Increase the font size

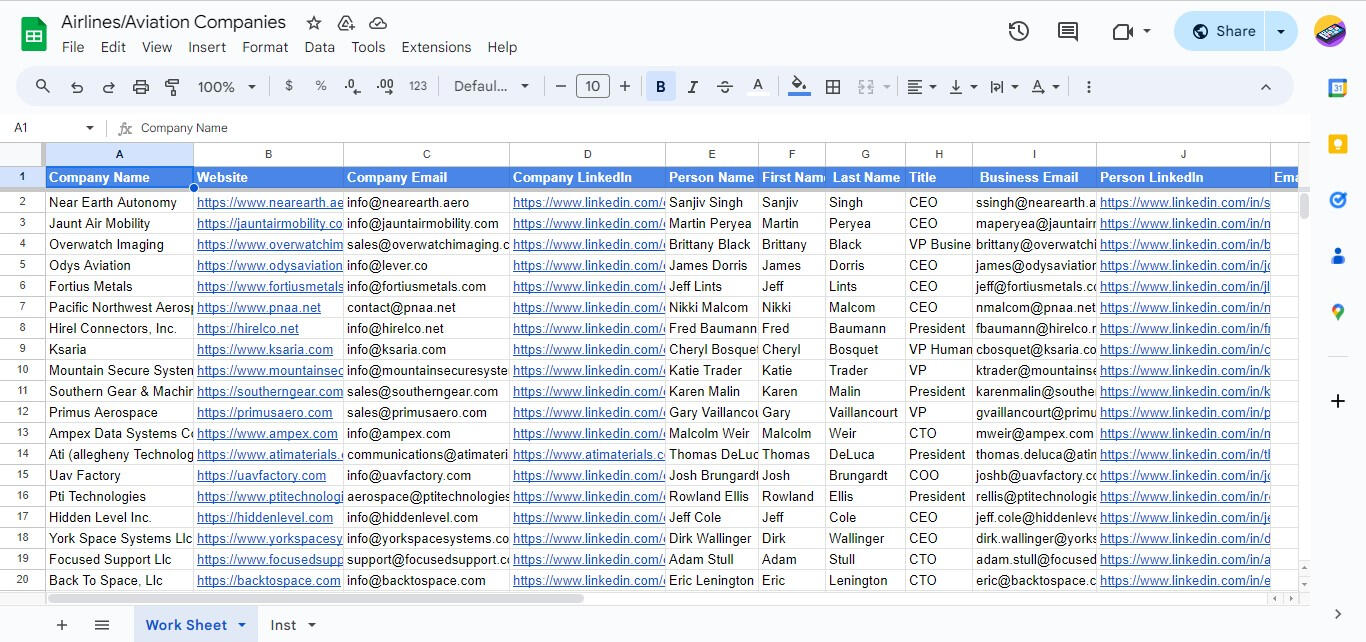click(x=625, y=87)
